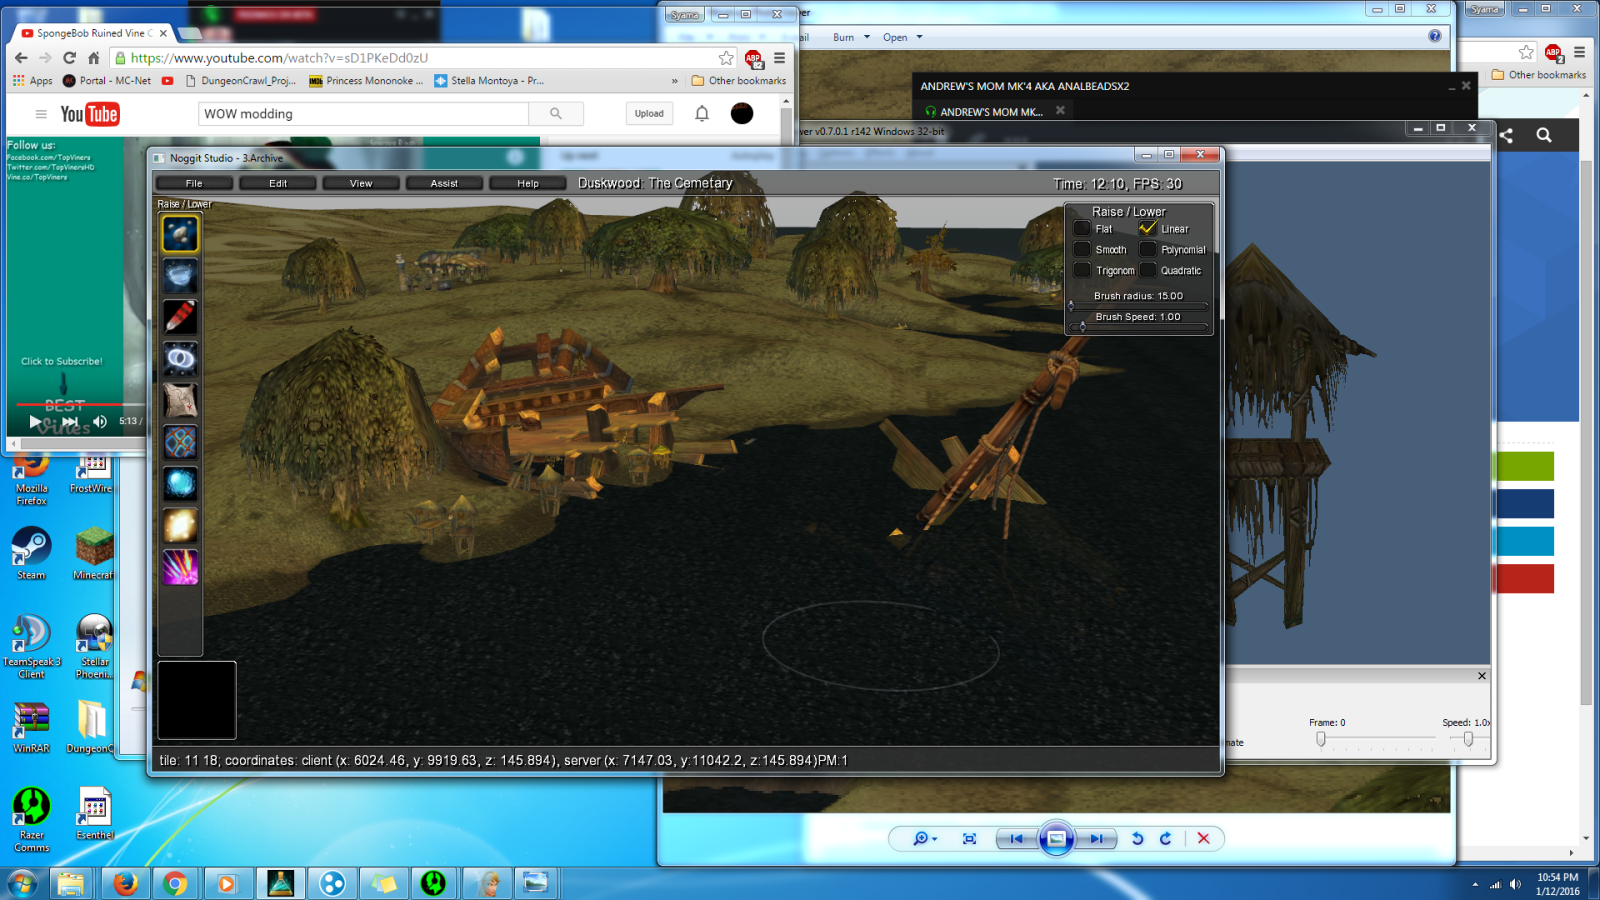
Task: Click the Chrome home button
Action: [x=93, y=58]
